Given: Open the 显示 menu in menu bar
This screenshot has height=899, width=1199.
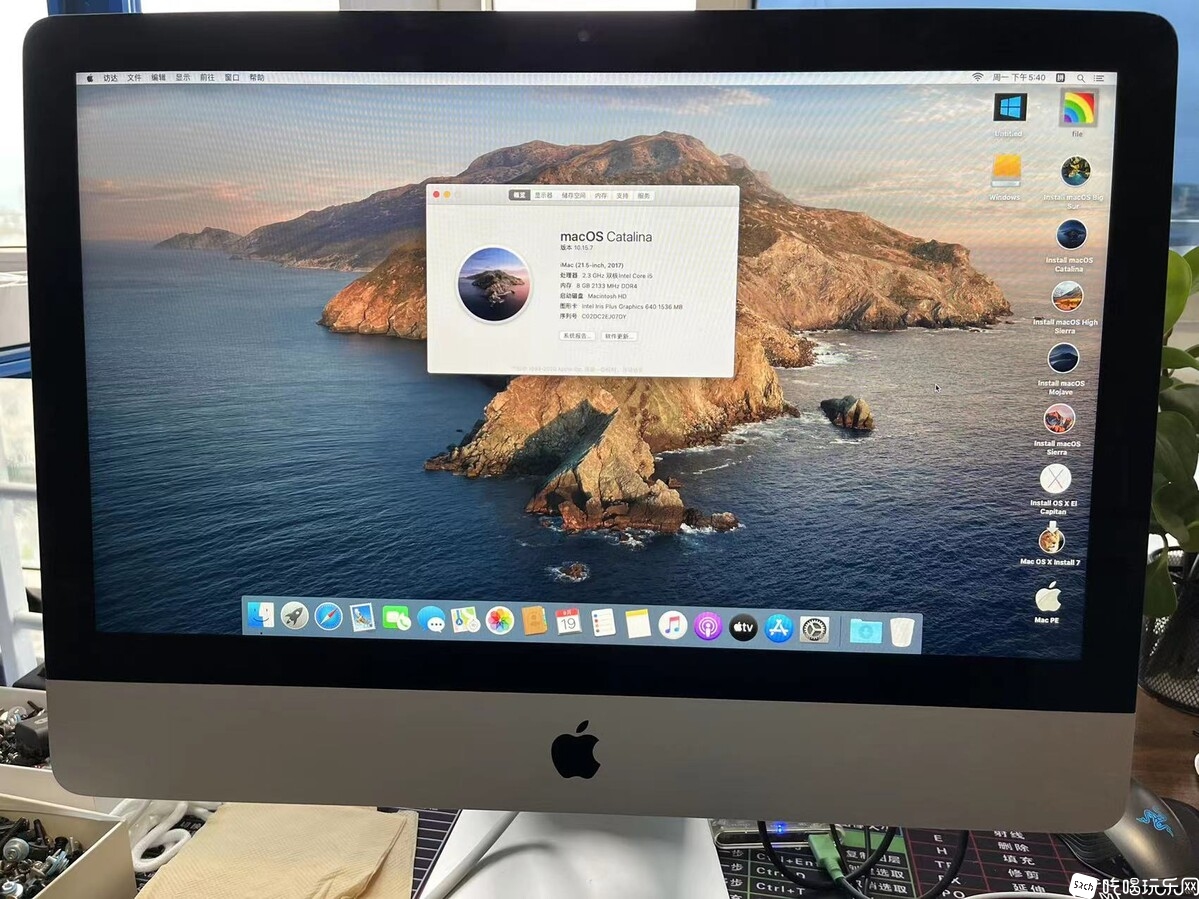Looking at the screenshot, I should tap(183, 78).
